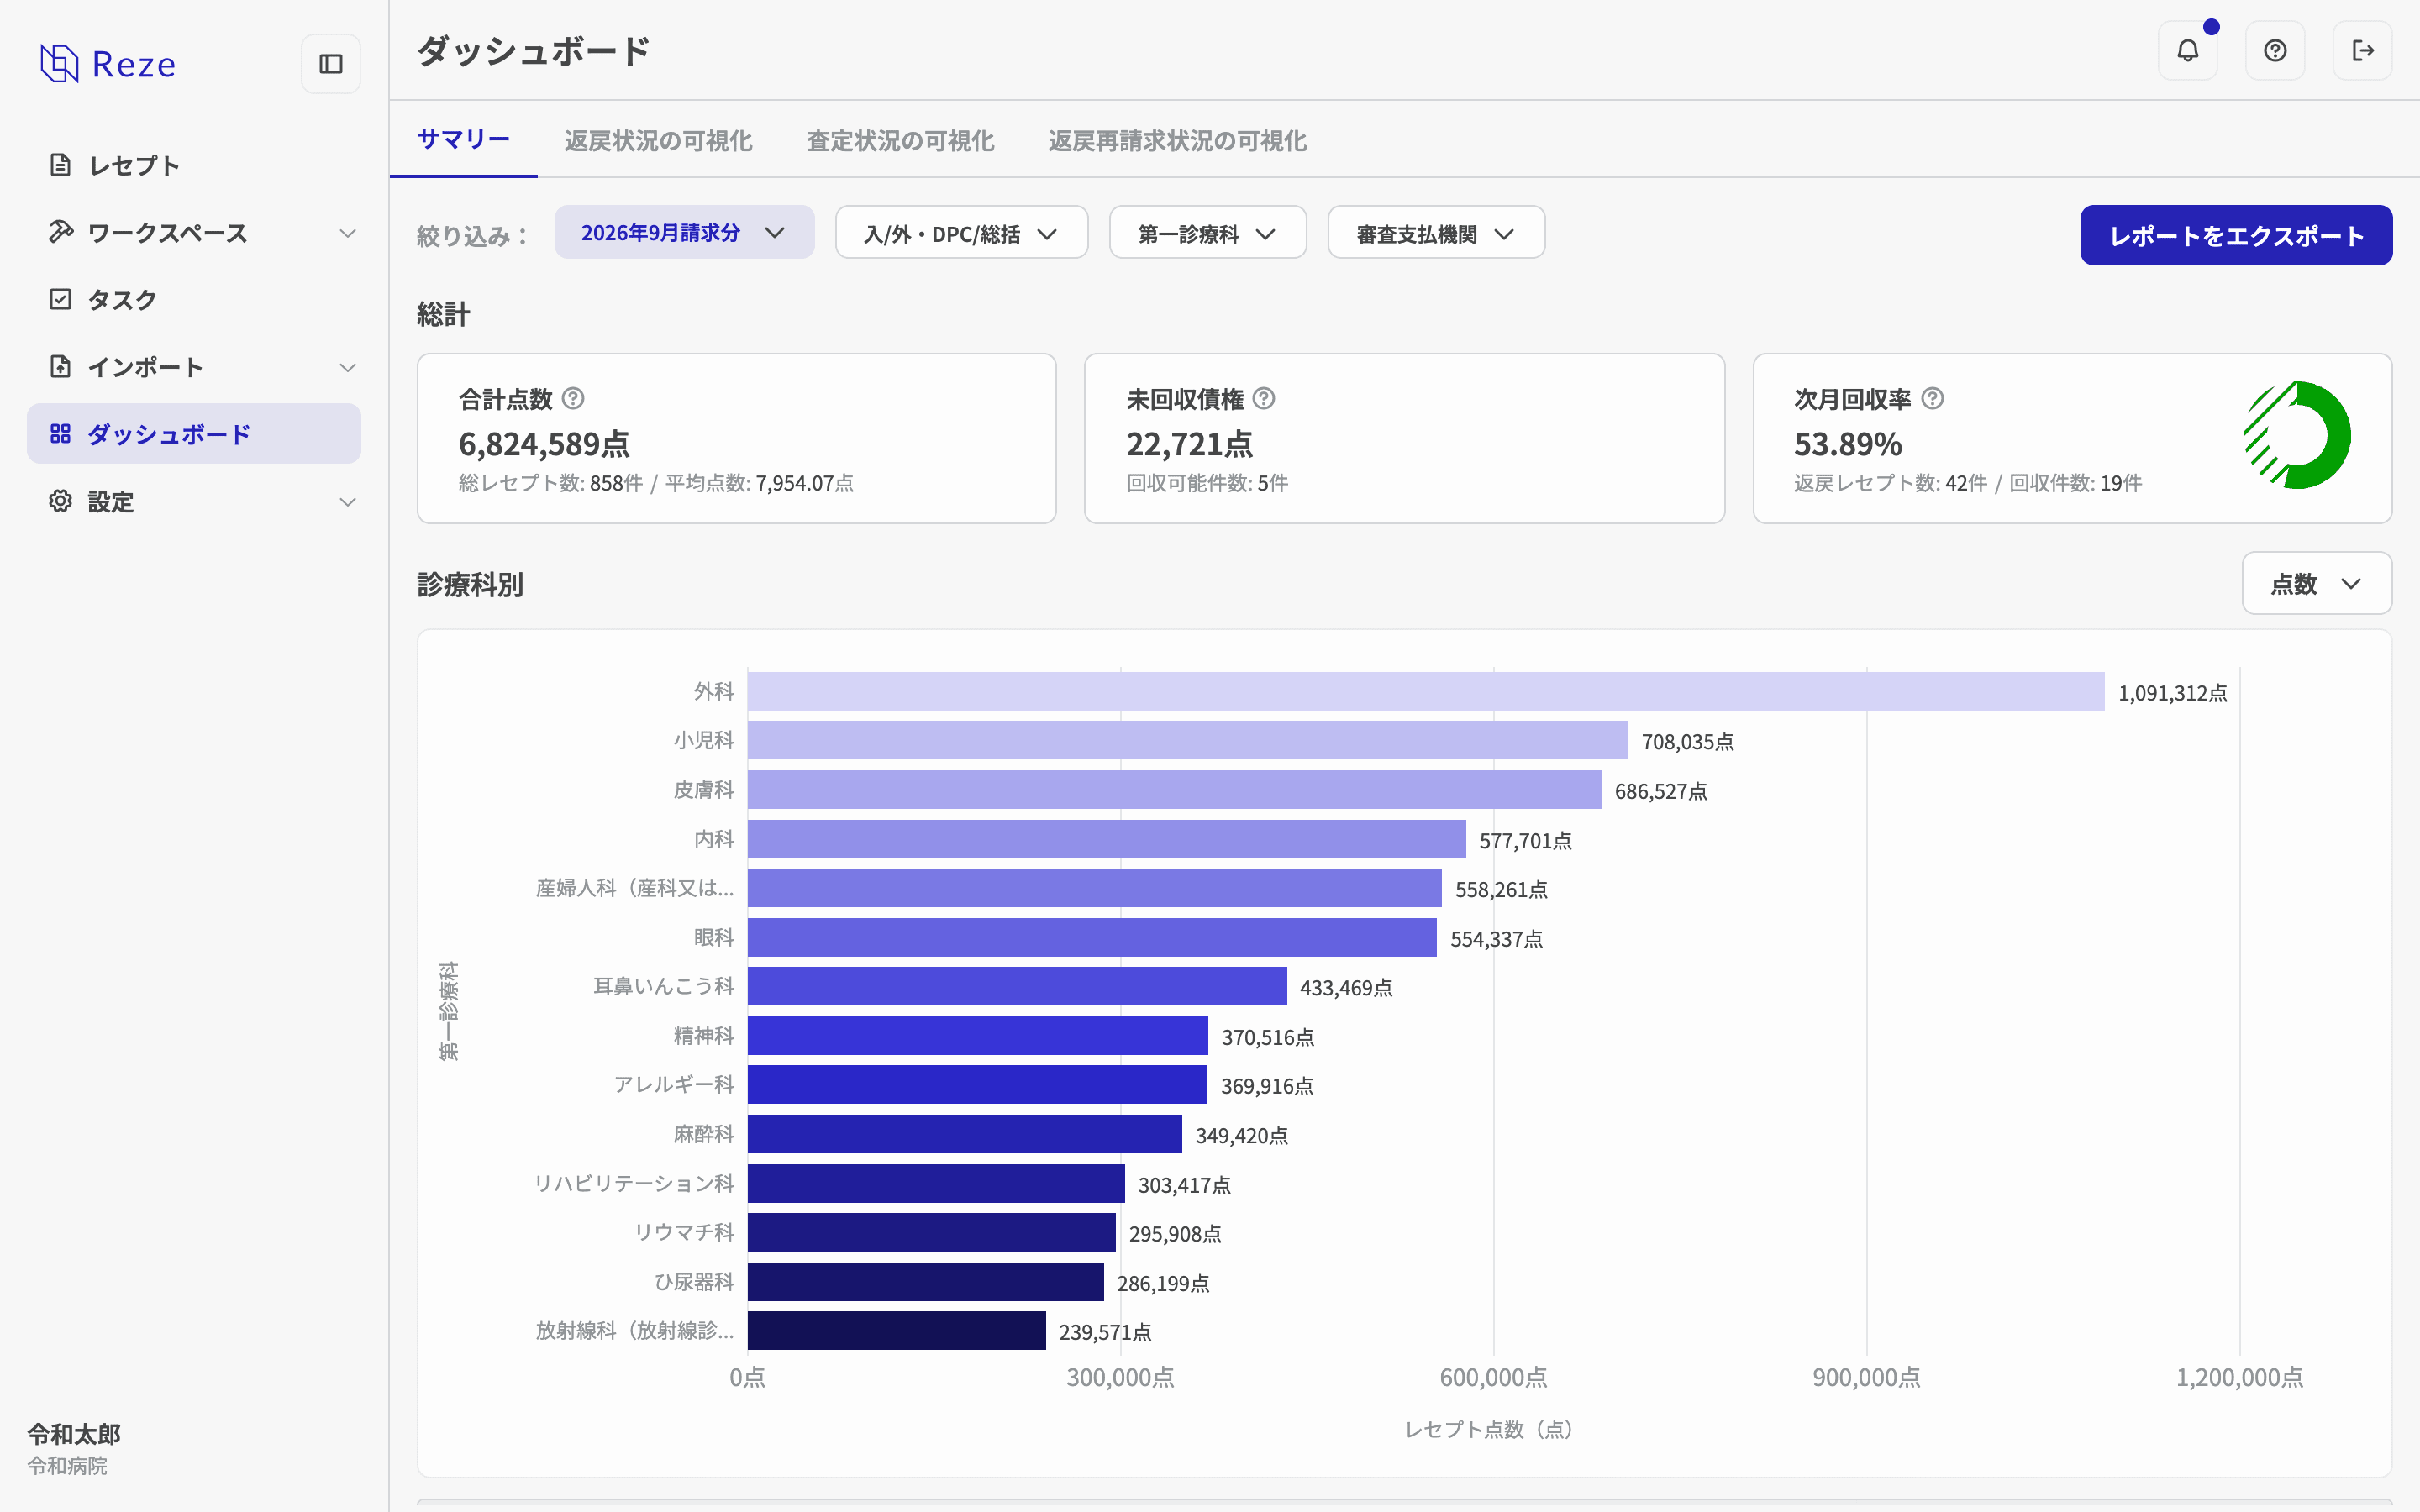Show info tooltip icon next to 次月回収率
The height and width of the screenshot is (1512, 2420).
[x=1933, y=398]
